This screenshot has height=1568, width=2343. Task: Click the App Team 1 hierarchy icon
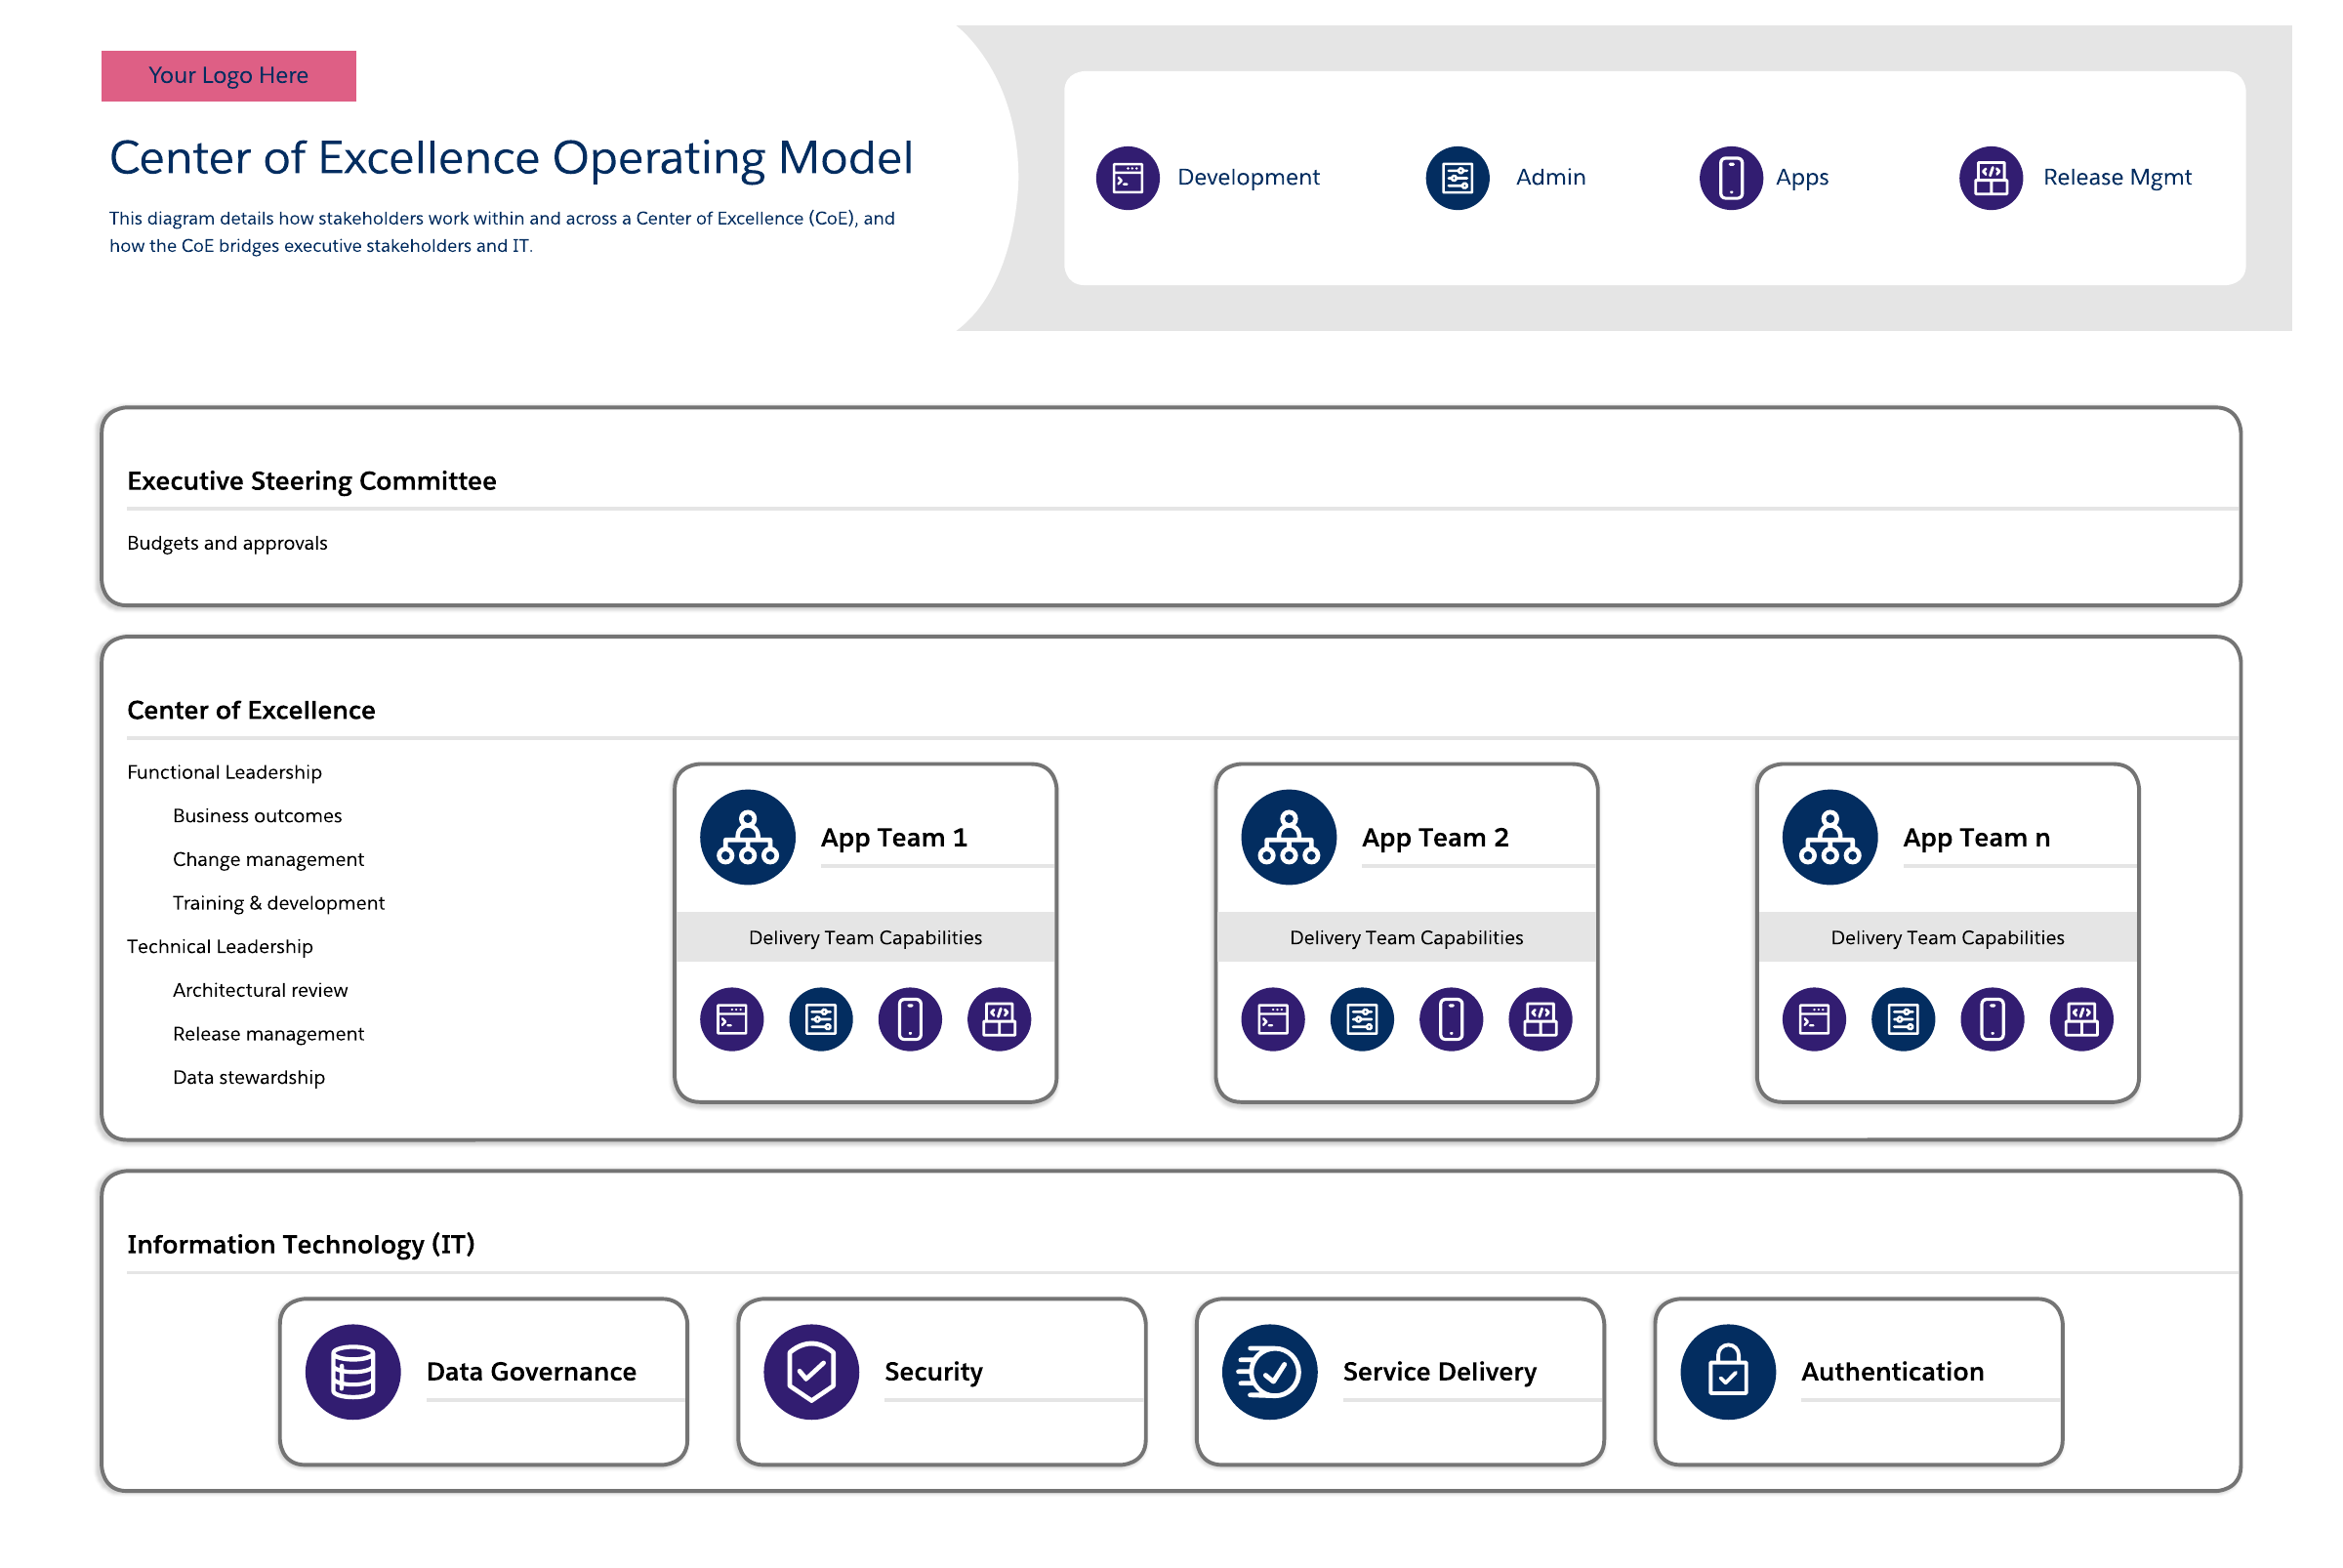coord(748,837)
